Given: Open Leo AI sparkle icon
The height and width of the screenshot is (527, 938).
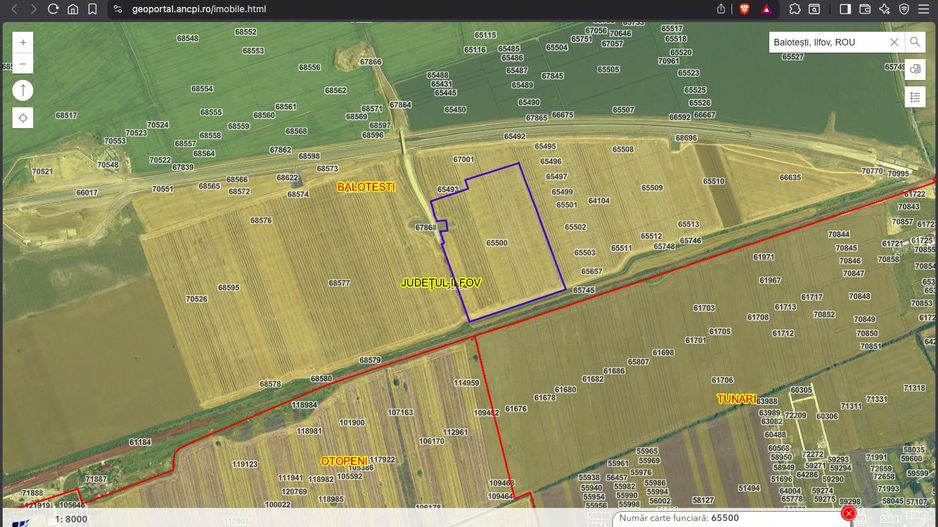Looking at the screenshot, I should click(x=885, y=9).
